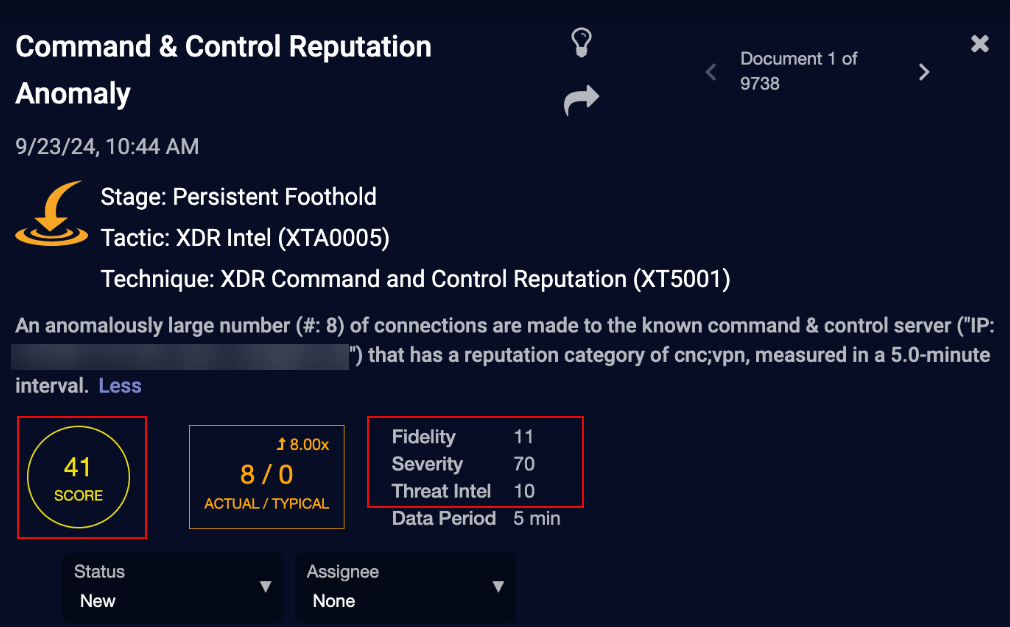
Task: Click the Threat Intel value row
Action: point(463,491)
